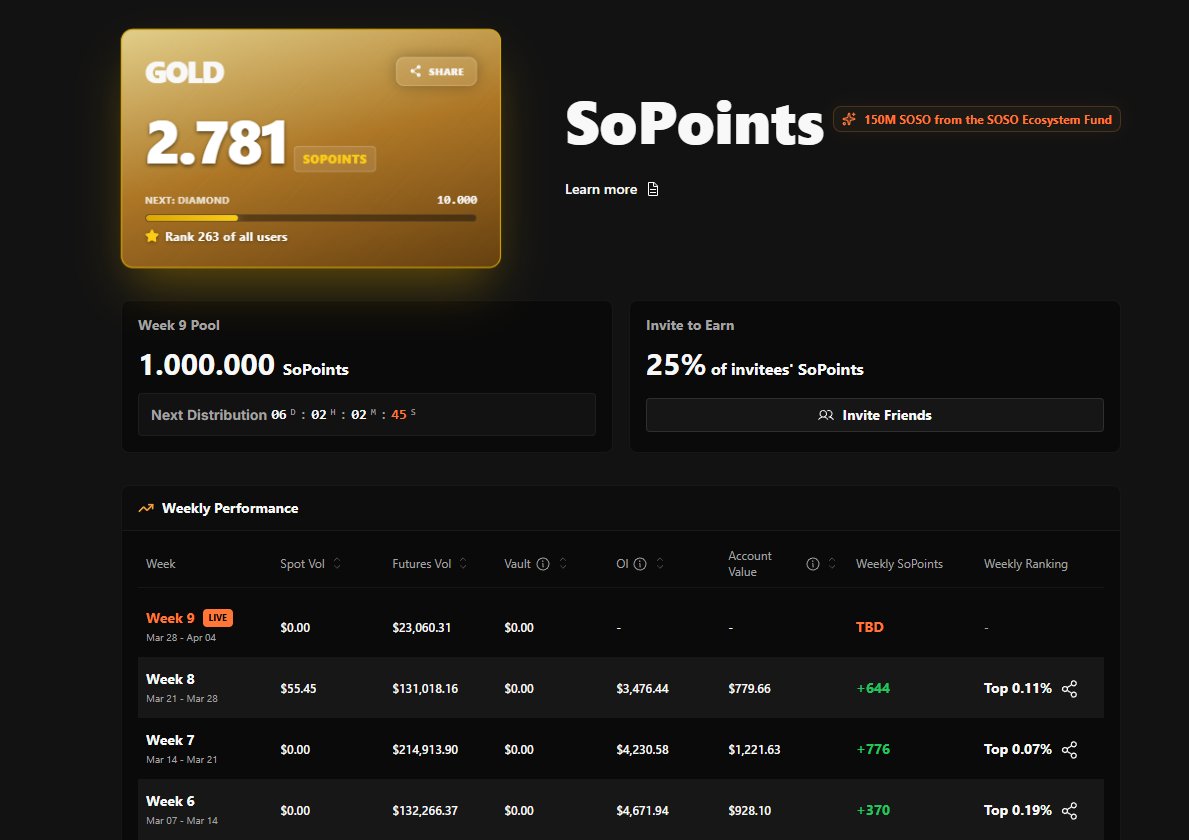This screenshot has height=840, width=1189.
Task: Click futures volume $214,913.90
Action: [x=425, y=749]
